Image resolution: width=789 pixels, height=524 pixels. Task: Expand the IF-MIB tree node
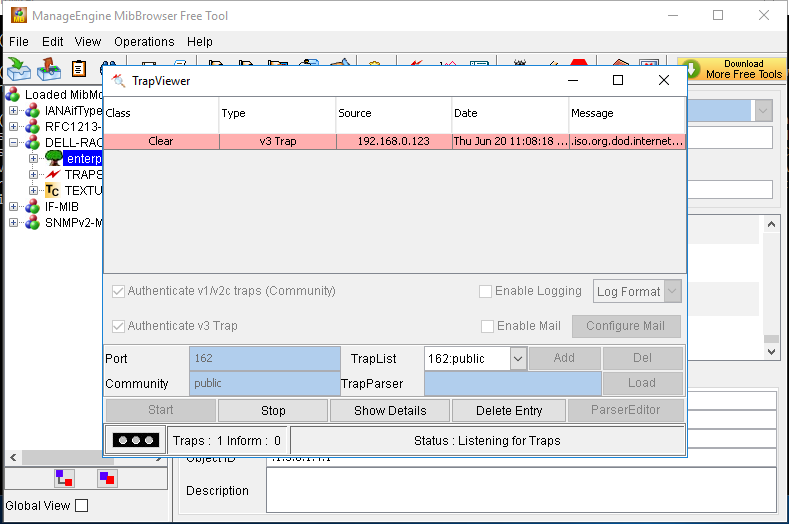(x=14, y=206)
